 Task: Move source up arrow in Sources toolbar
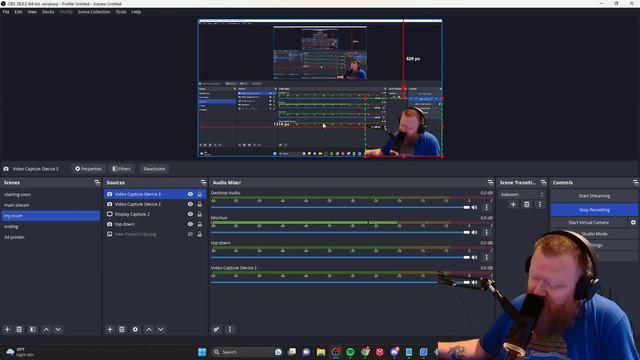pos(149,329)
